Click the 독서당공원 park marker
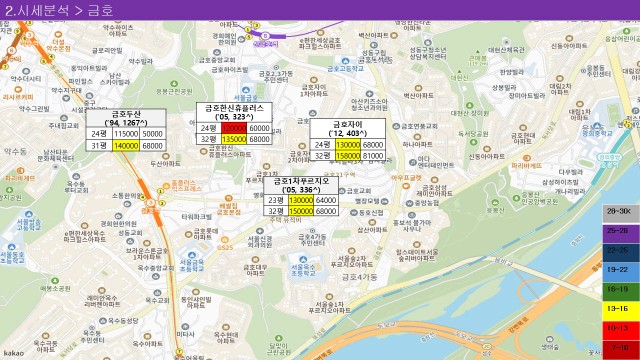640x360 pixels. [473, 142]
